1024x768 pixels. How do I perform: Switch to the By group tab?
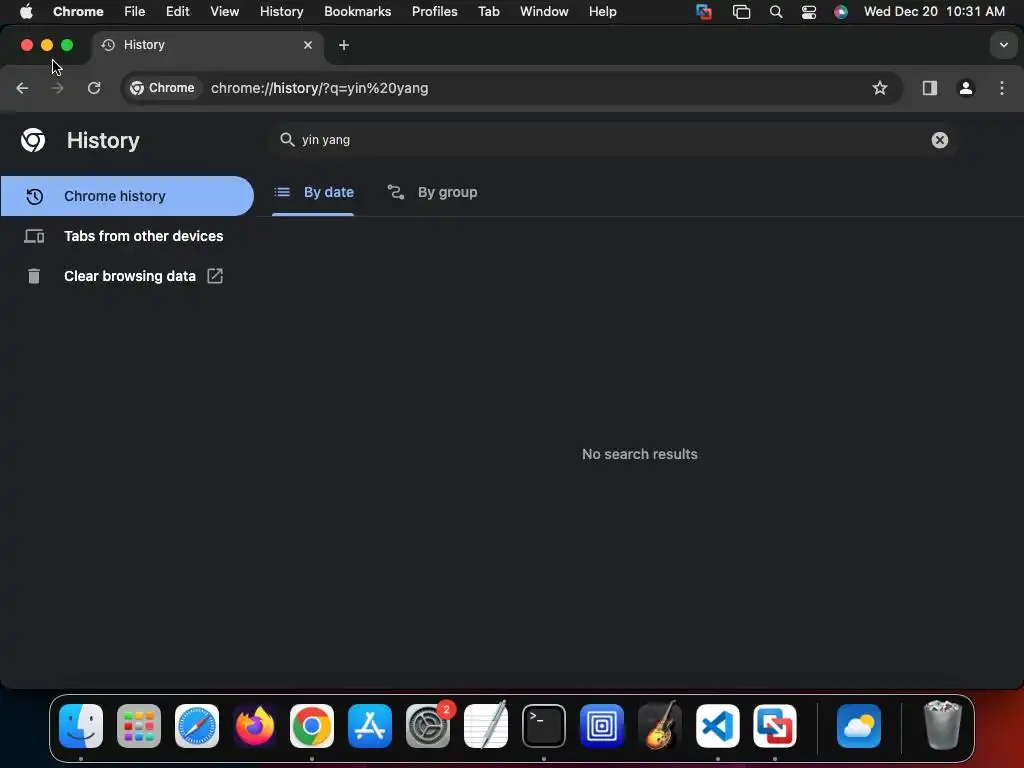point(432,193)
